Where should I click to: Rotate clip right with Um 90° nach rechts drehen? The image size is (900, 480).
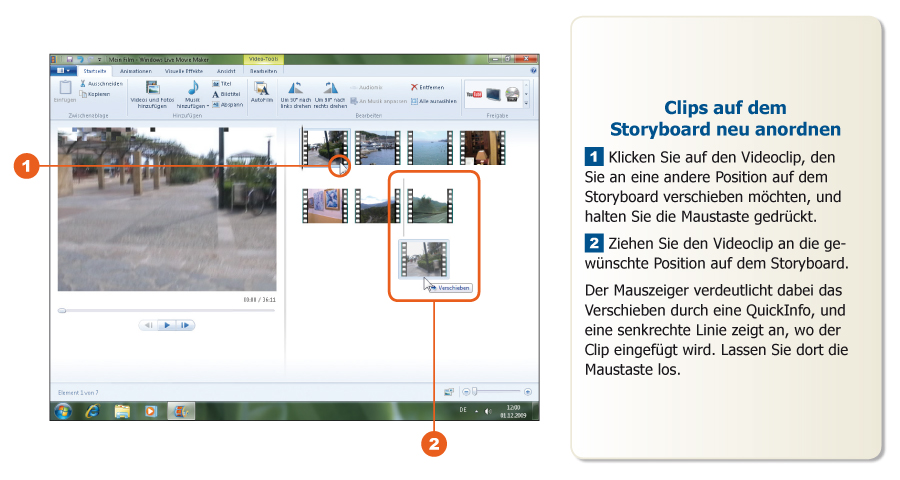330,92
